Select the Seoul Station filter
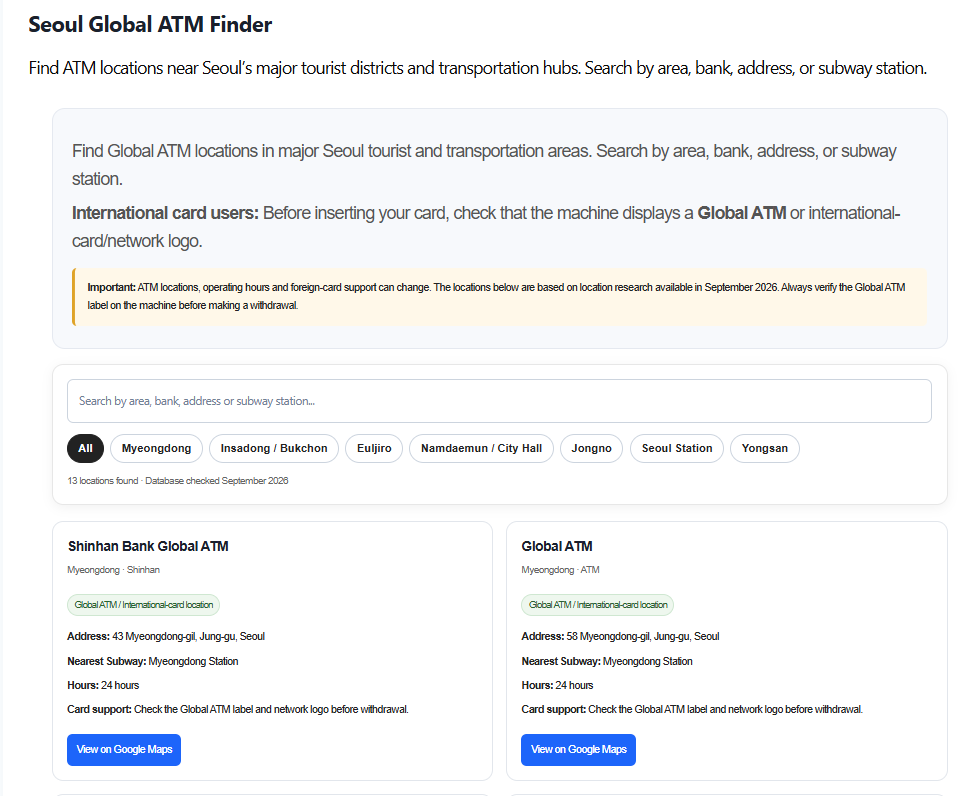 coord(677,448)
